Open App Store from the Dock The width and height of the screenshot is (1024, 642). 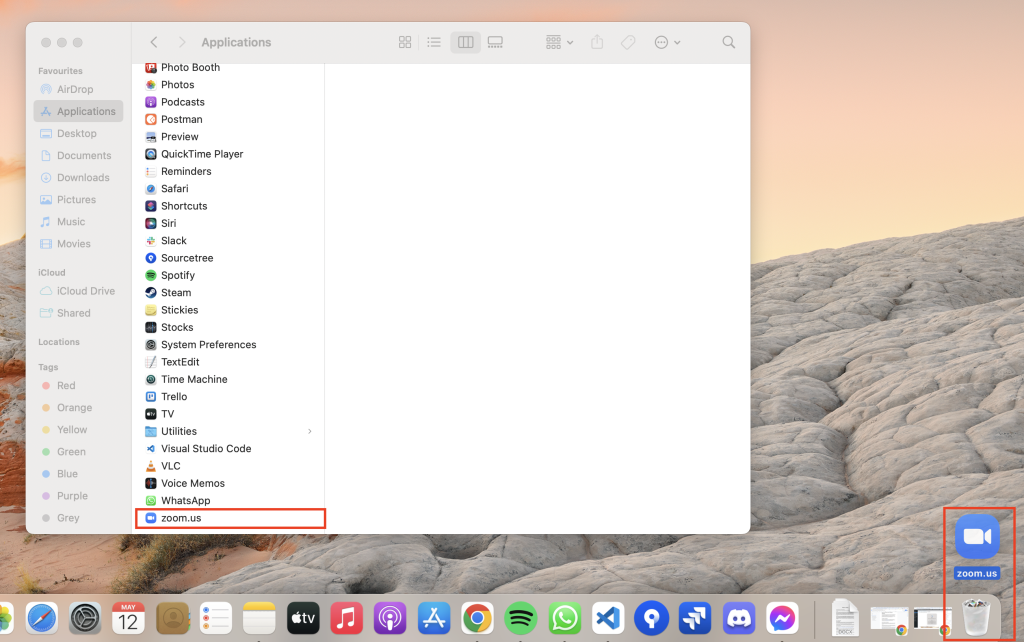(434, 618)
